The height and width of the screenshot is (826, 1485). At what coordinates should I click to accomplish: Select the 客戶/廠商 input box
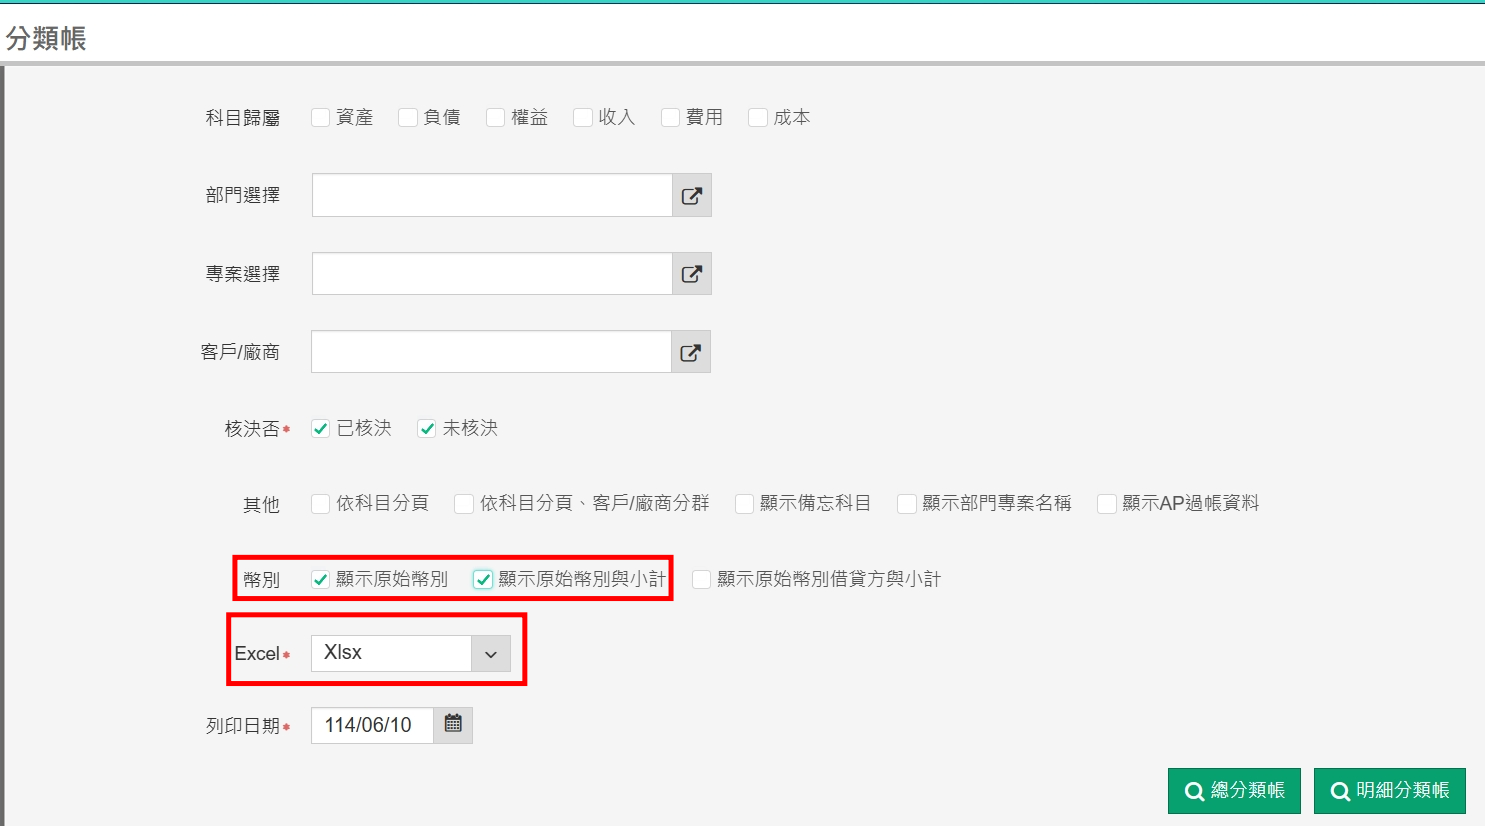[490, 352]
